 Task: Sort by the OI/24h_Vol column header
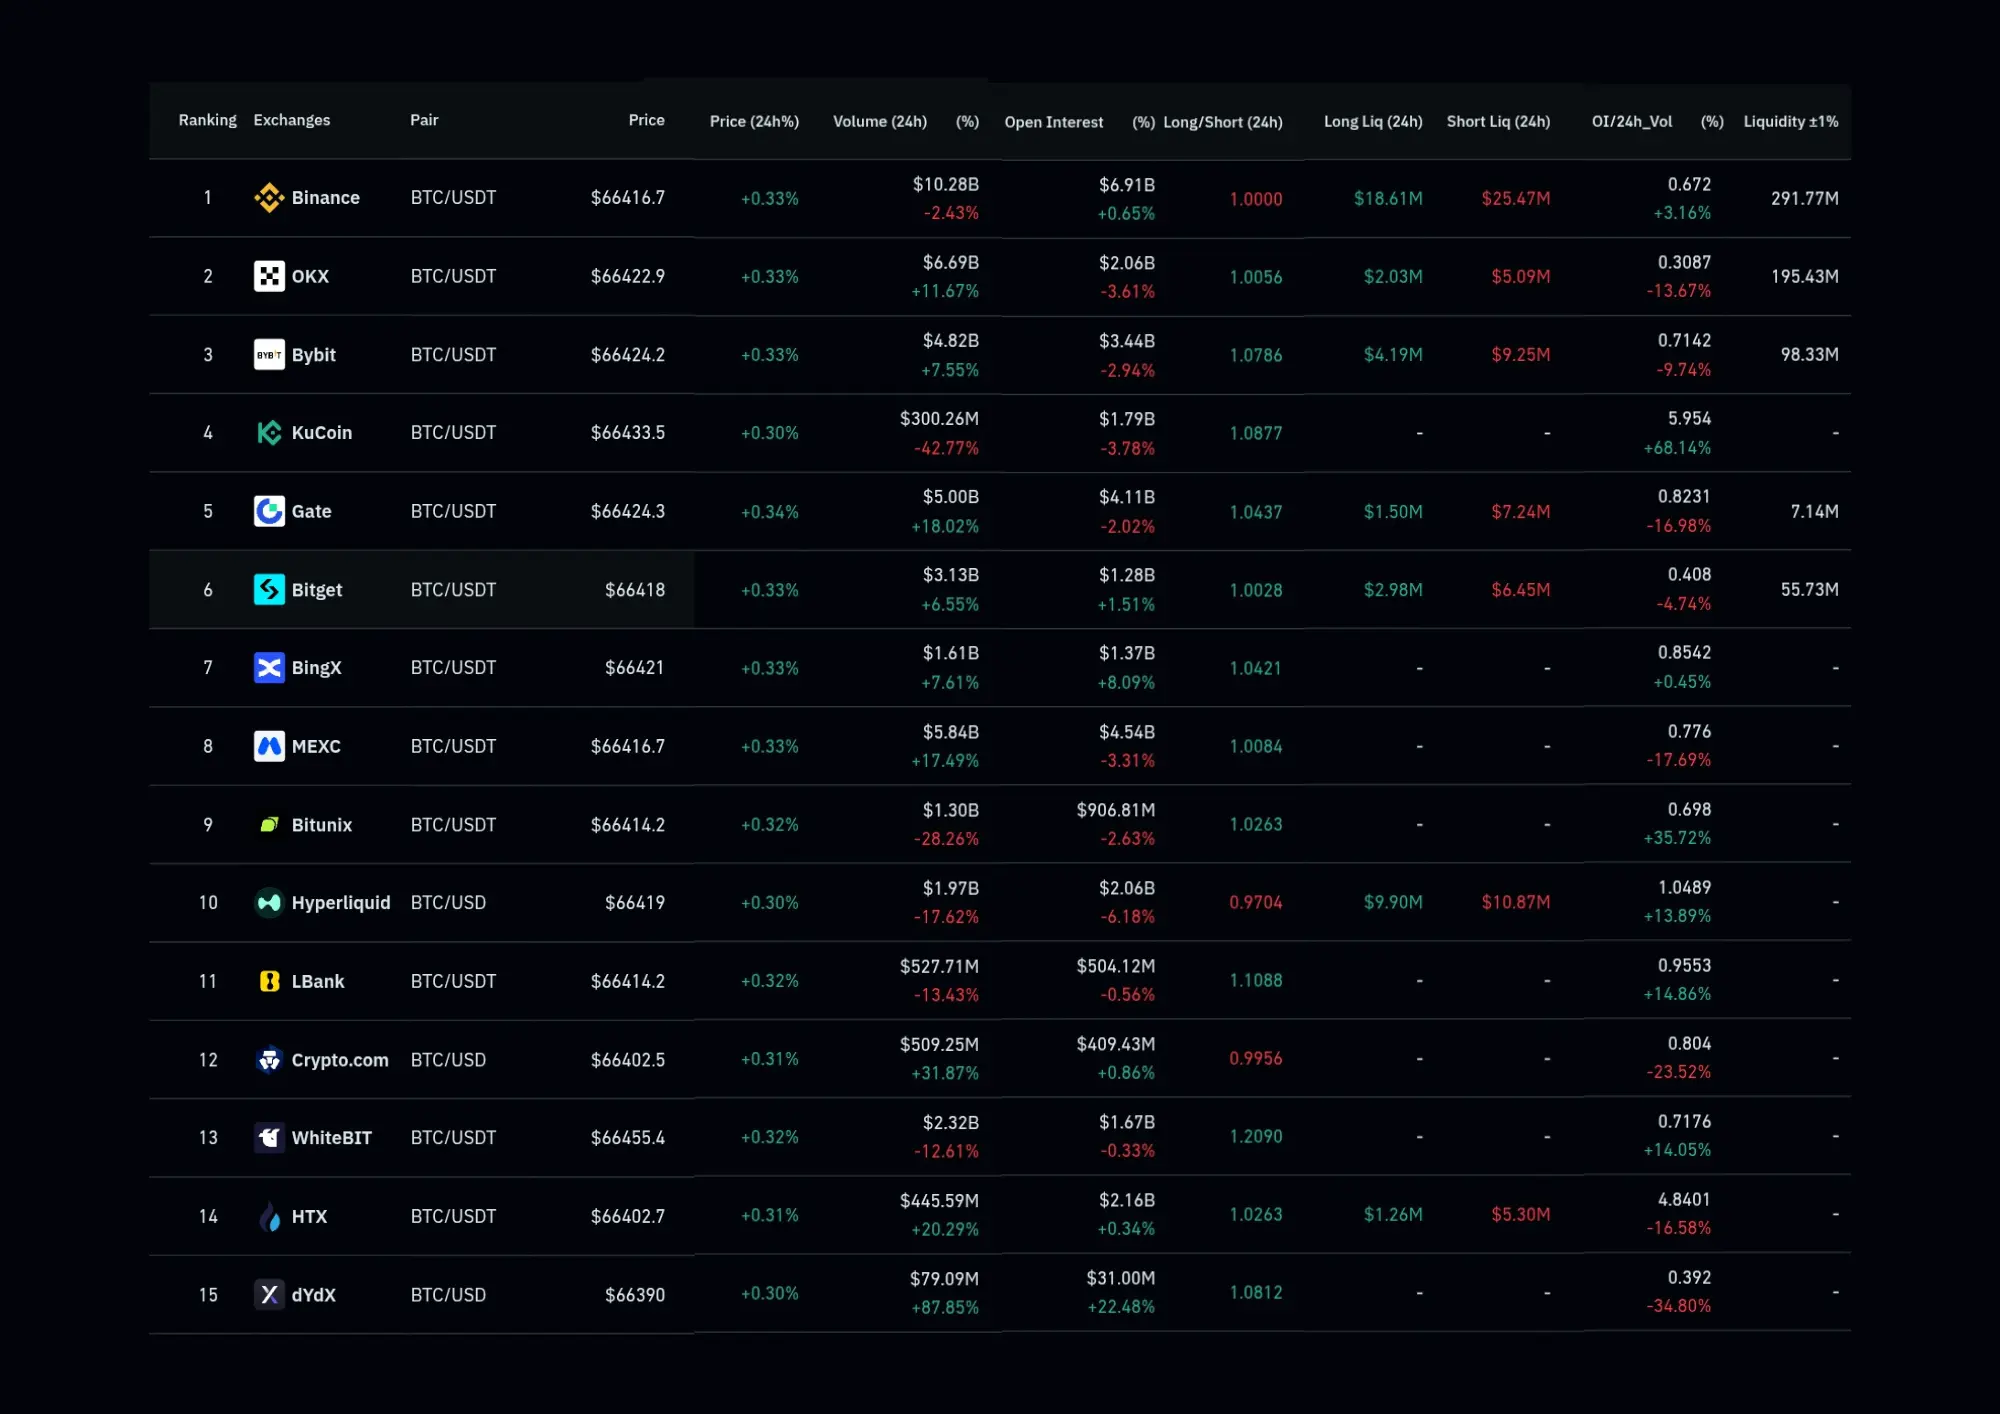point(1632,121)
